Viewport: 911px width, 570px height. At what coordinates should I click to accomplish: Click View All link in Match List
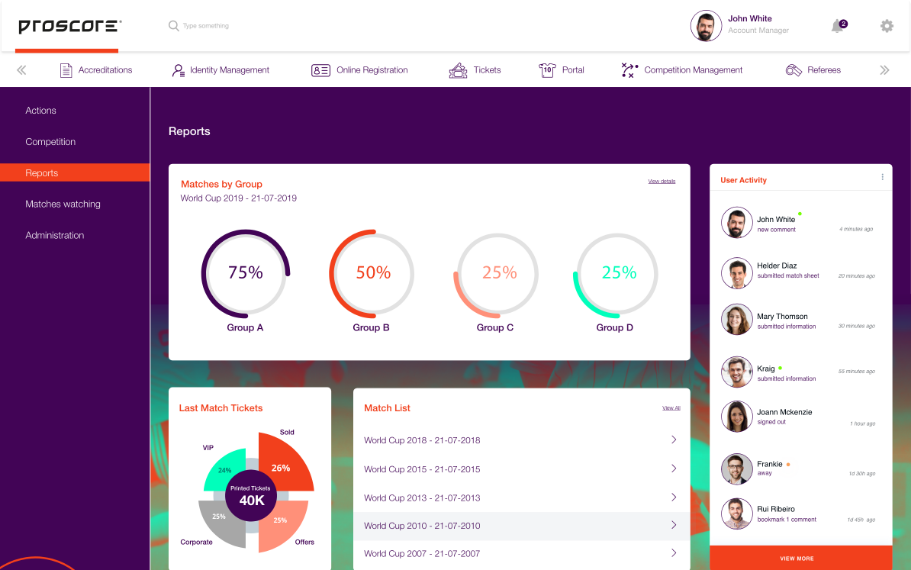click(671, 408)
